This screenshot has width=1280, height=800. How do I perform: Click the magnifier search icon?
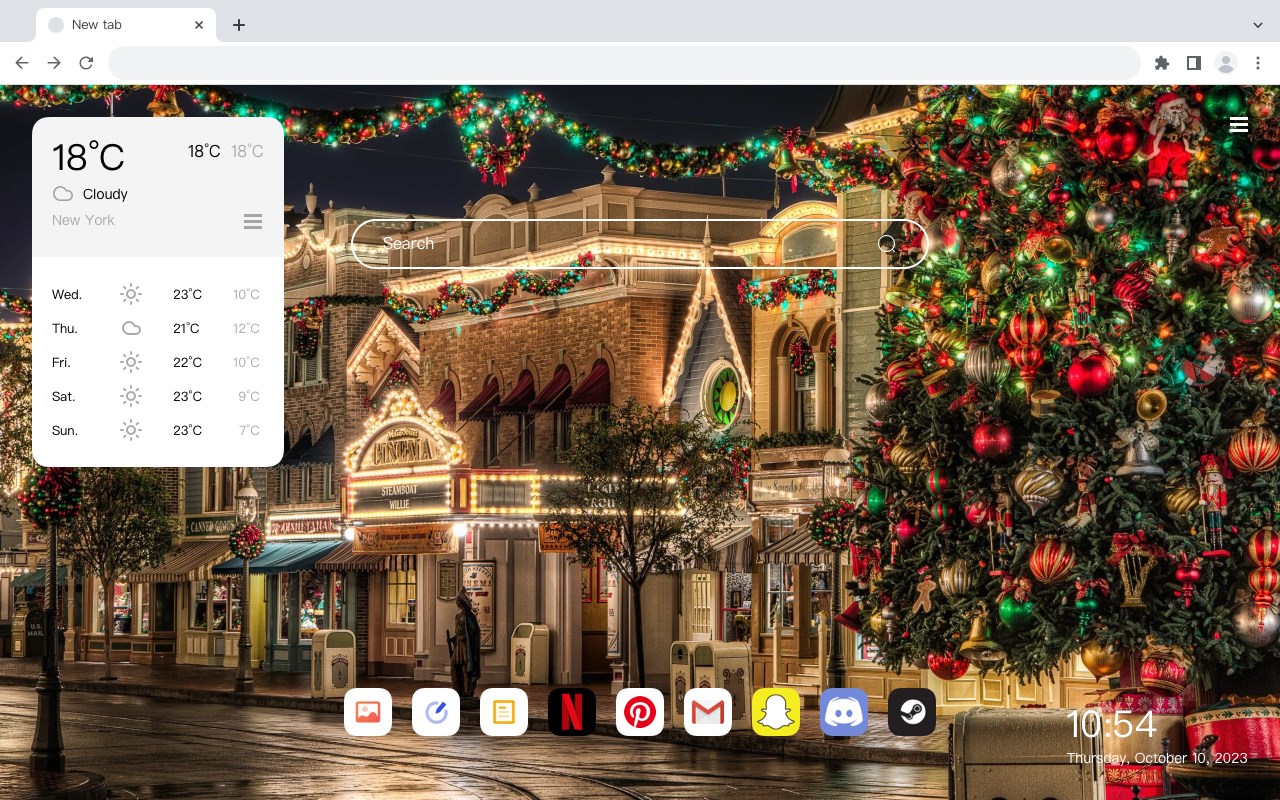(887, 244)
